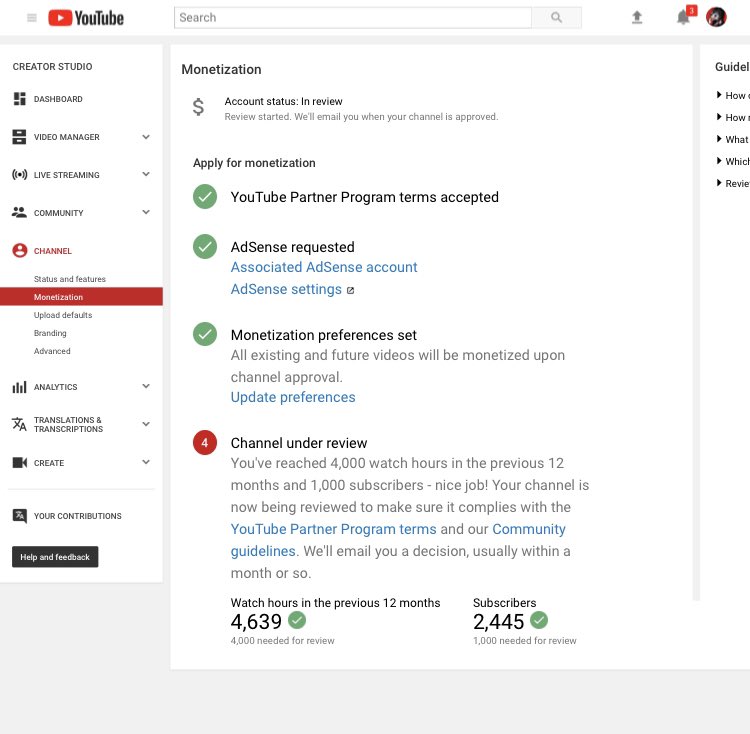The width and height of the screenshot is (750, 734).
Task: Open Status and features submenu item
Action: [x=70, y=279]
